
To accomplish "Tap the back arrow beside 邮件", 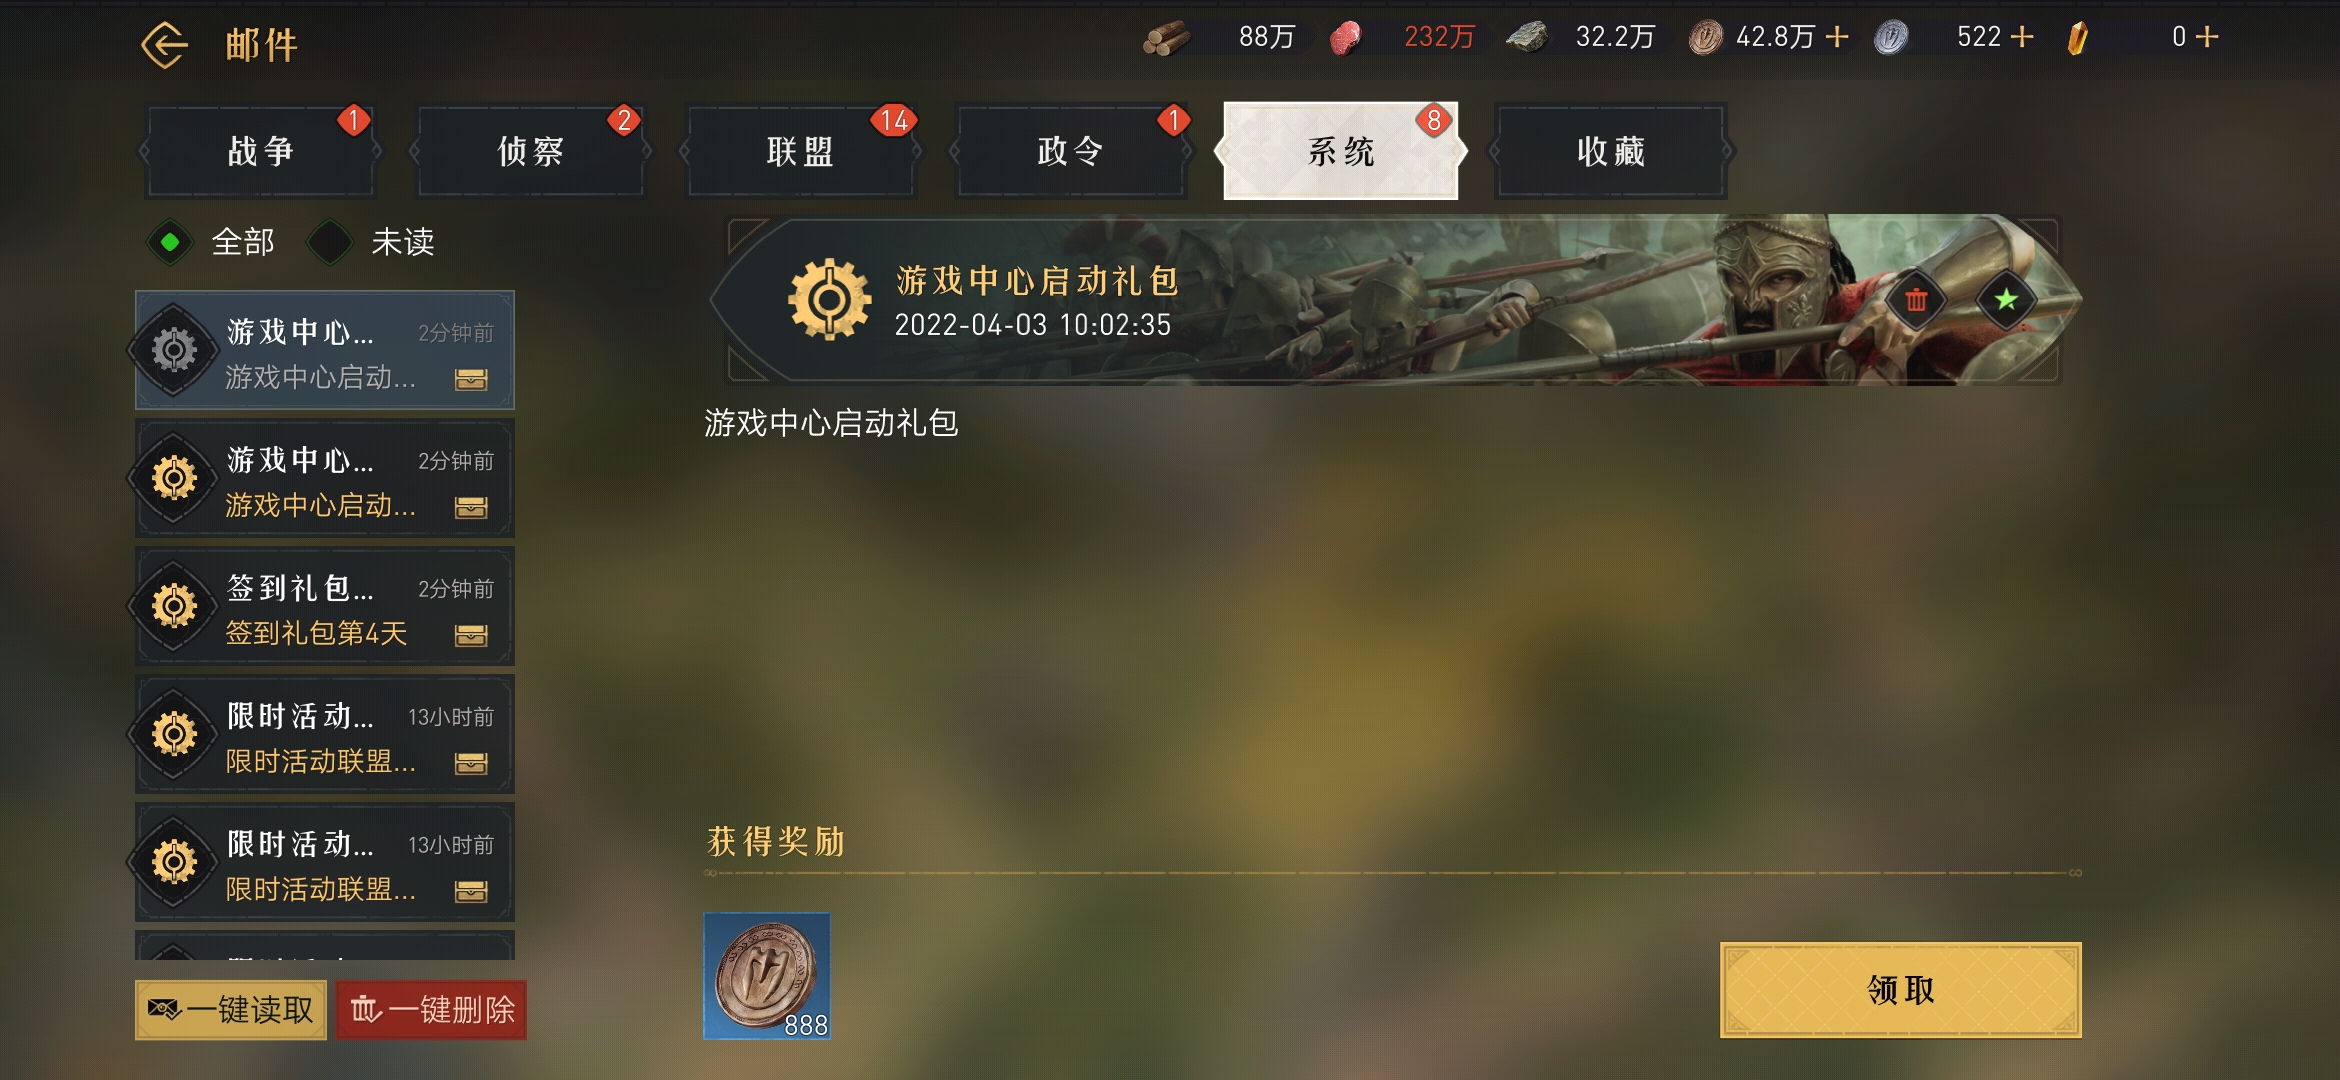I will click(165, 45).
